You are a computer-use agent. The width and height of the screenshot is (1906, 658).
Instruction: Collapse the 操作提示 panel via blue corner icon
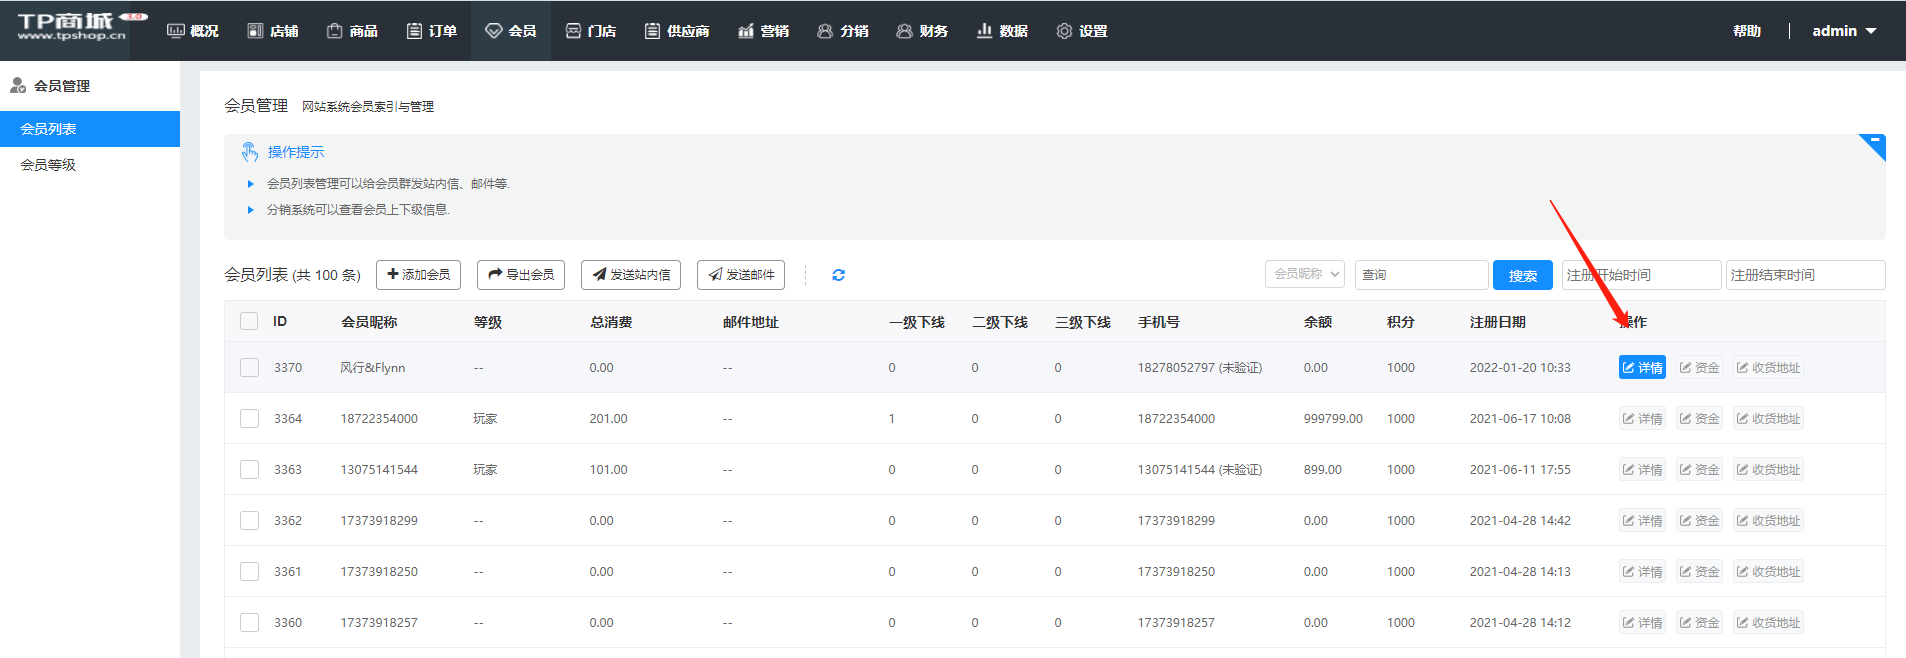point(1873,145)
